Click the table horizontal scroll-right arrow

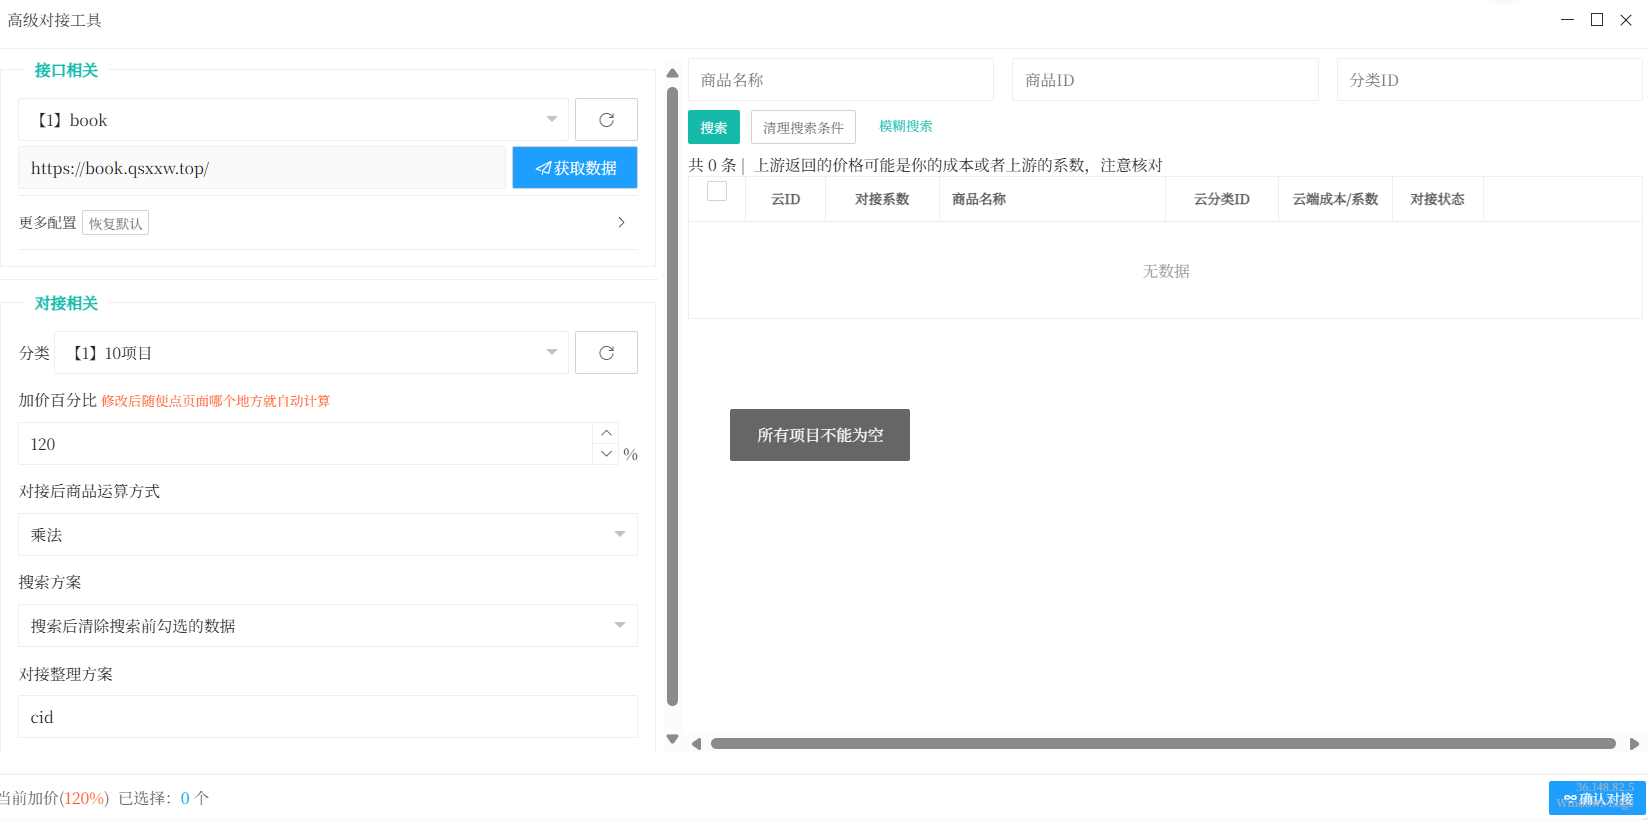1634,744
